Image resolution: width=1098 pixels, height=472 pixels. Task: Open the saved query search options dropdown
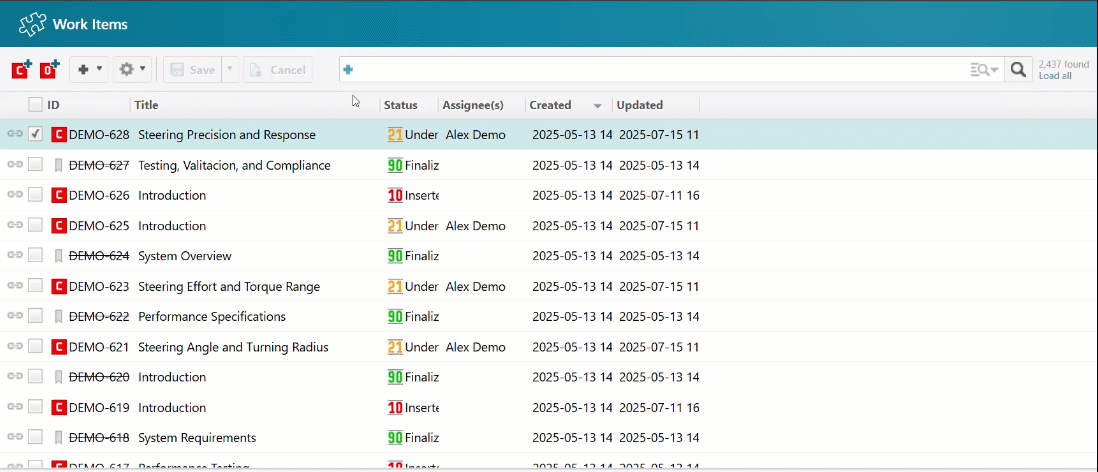click(984, 69)
